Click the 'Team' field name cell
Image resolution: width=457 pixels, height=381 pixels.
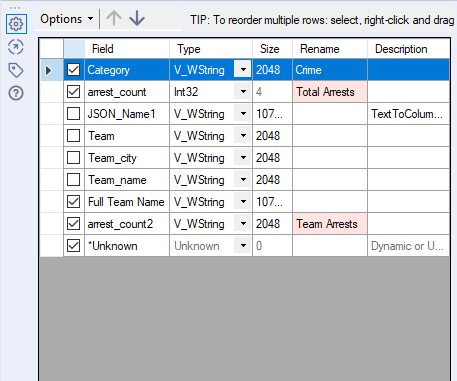coord(127,136)
